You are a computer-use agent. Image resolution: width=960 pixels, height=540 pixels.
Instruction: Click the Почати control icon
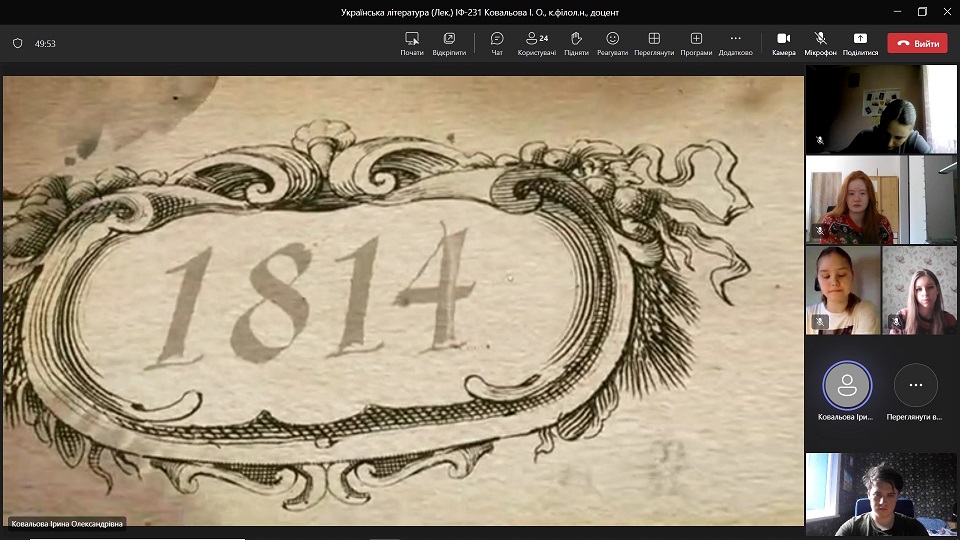pos(412,39)
